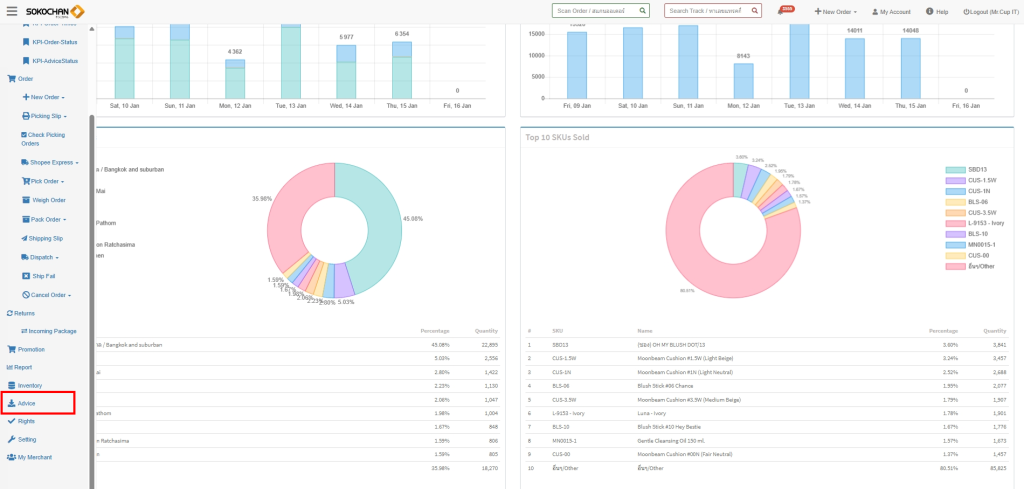Open Help from the top bar
This screenshot has height=489, width=1024.
(937, 11)
